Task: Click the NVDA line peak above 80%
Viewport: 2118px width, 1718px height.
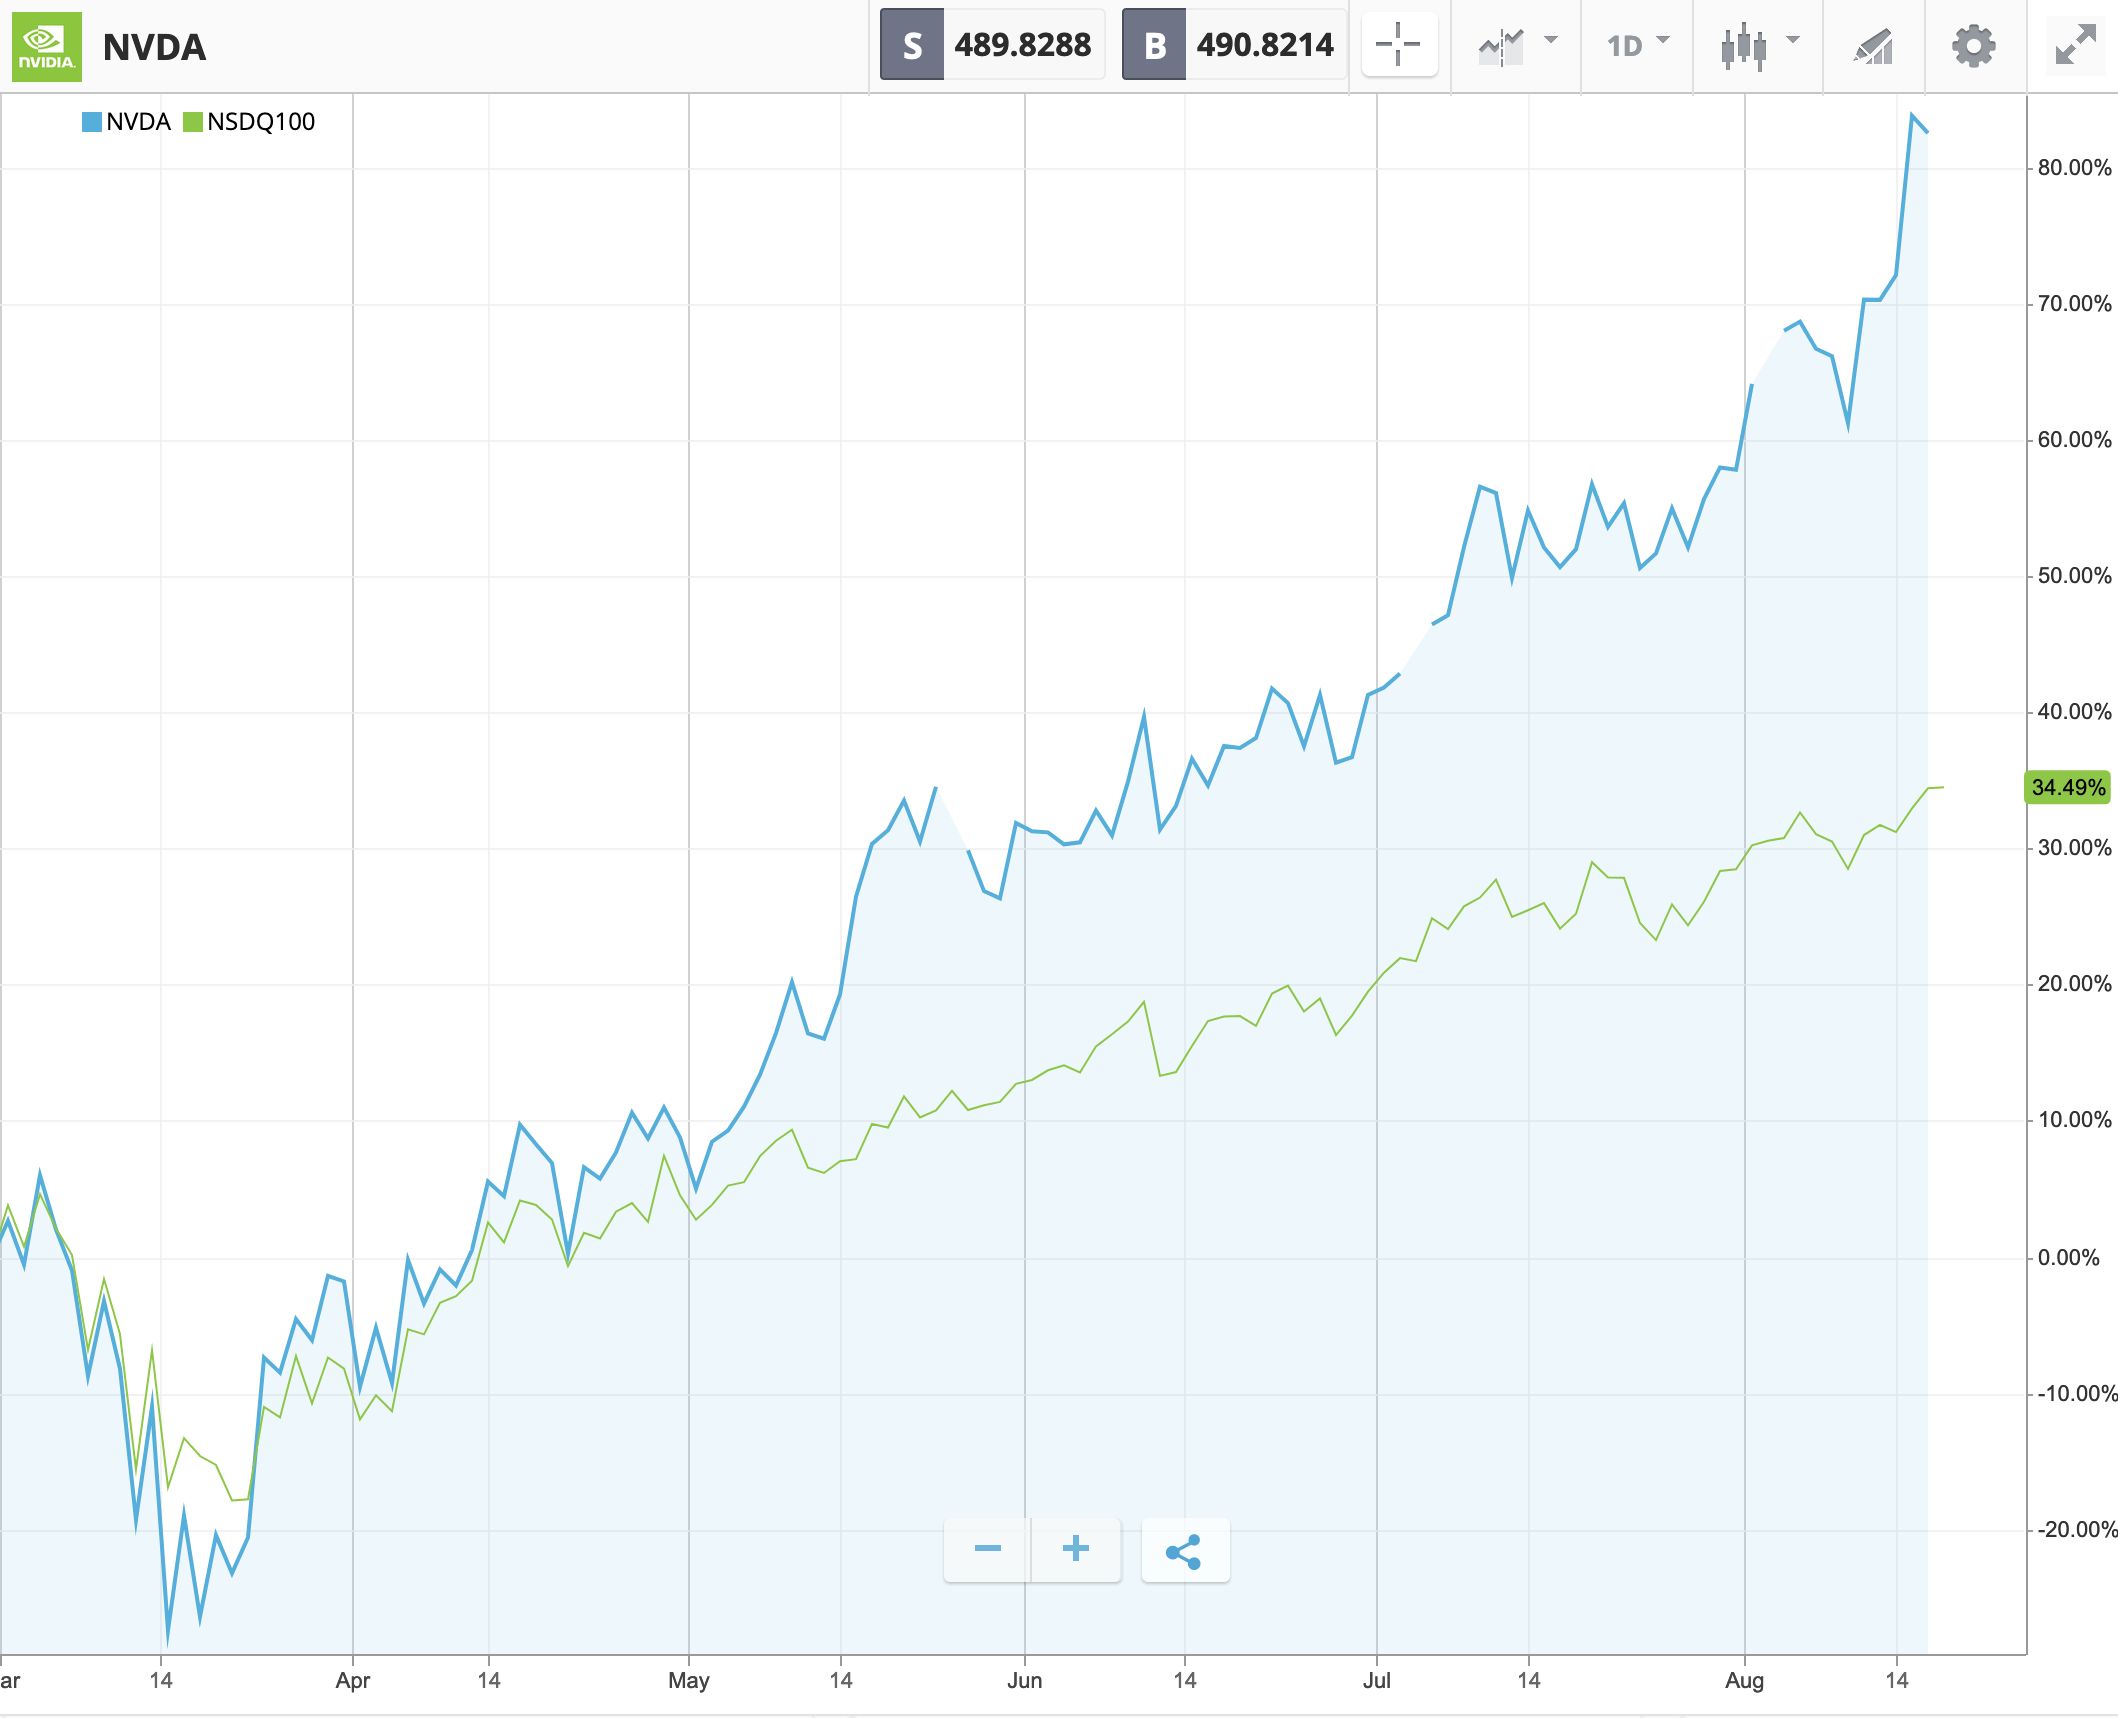Action: click(1912, 116)
